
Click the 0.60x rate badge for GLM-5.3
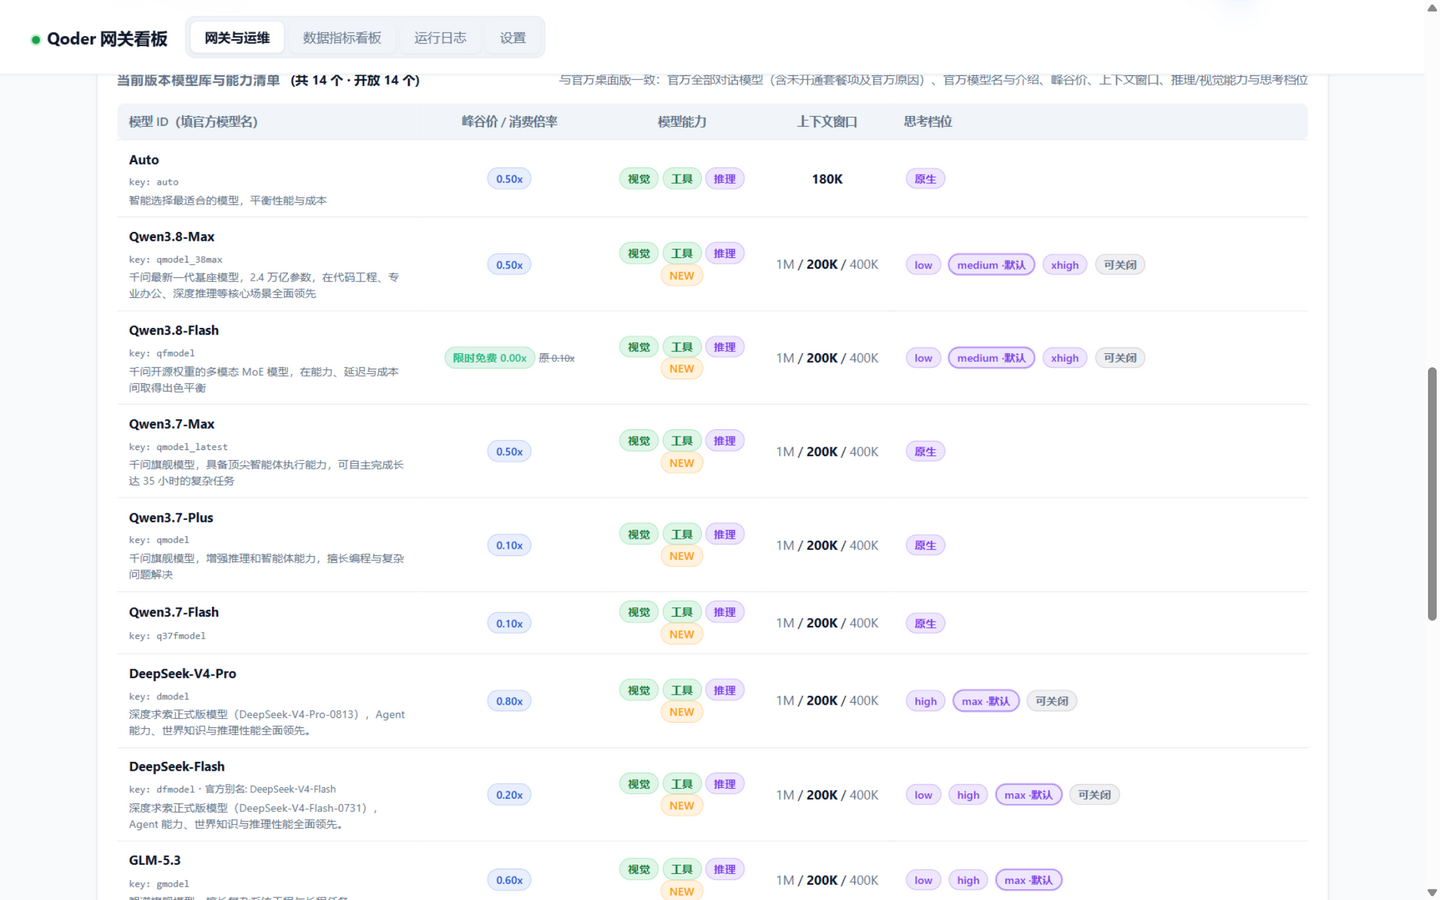click(x=509, y=880)
